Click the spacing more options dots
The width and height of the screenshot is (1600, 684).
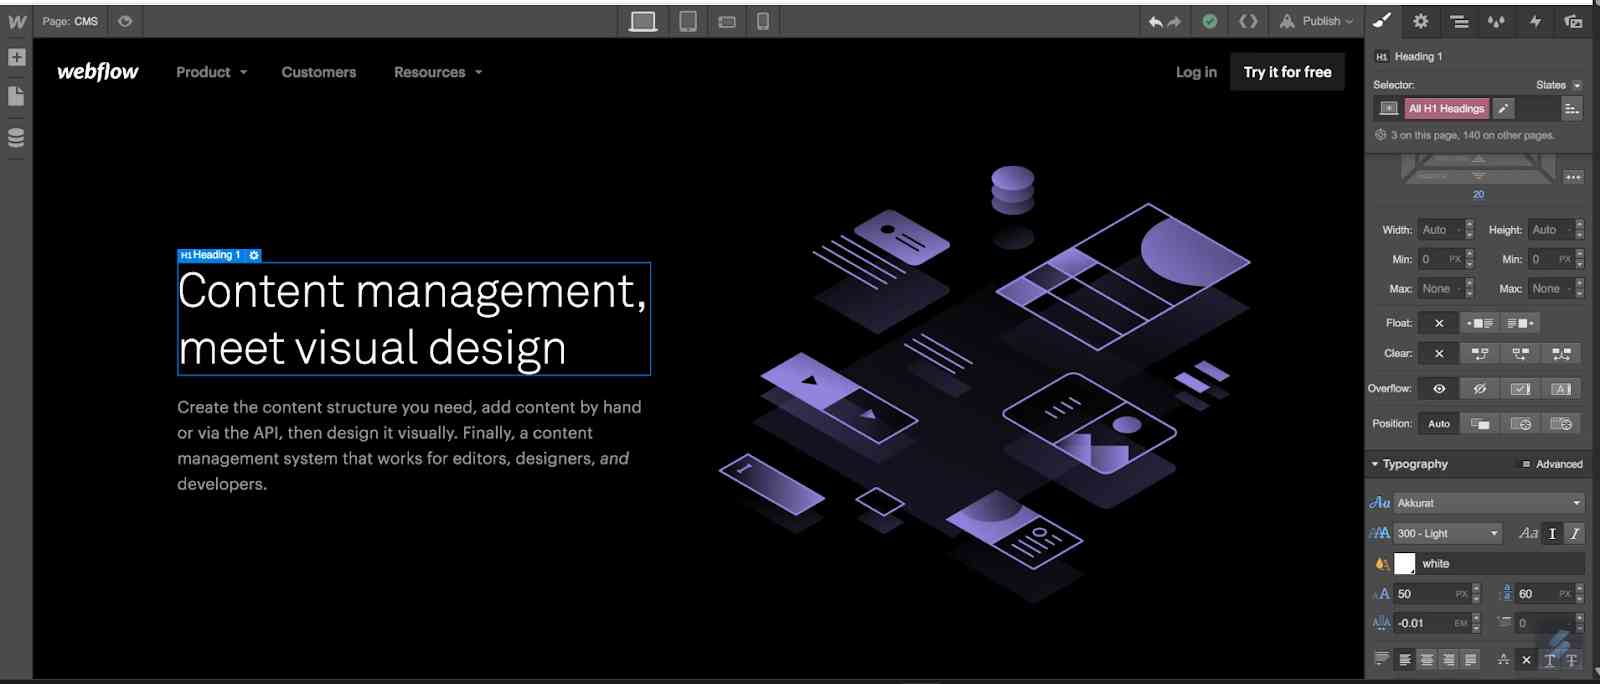(1573, 177)
